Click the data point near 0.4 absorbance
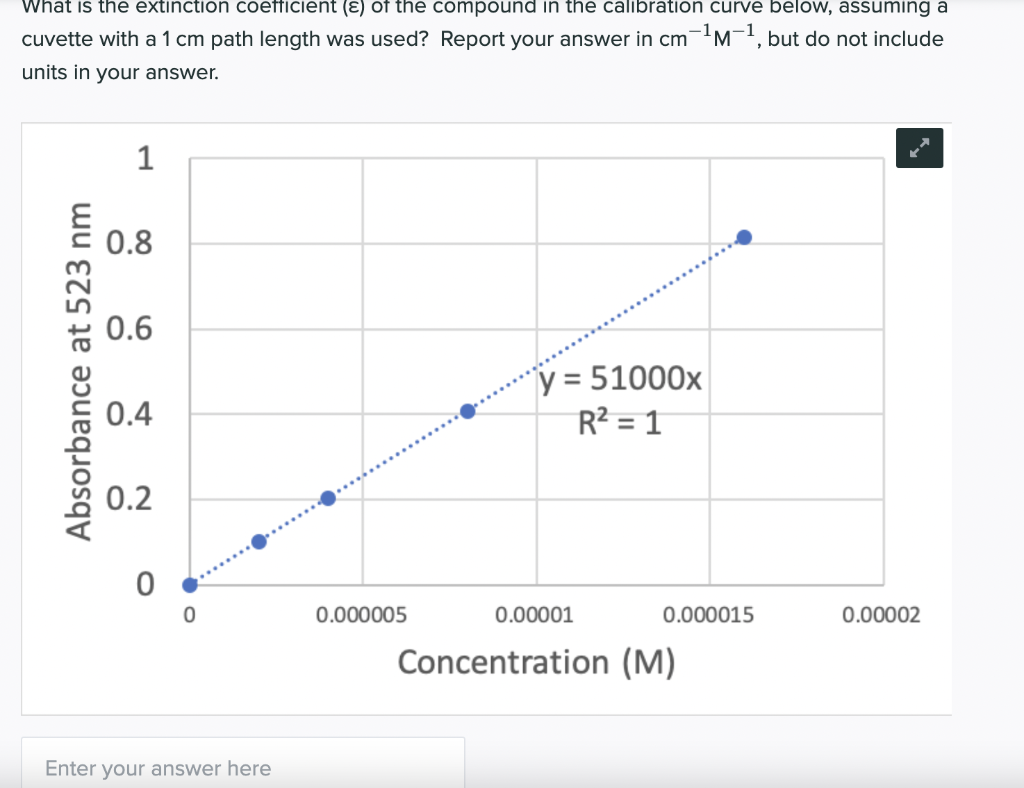 click(x=466, y=409)
